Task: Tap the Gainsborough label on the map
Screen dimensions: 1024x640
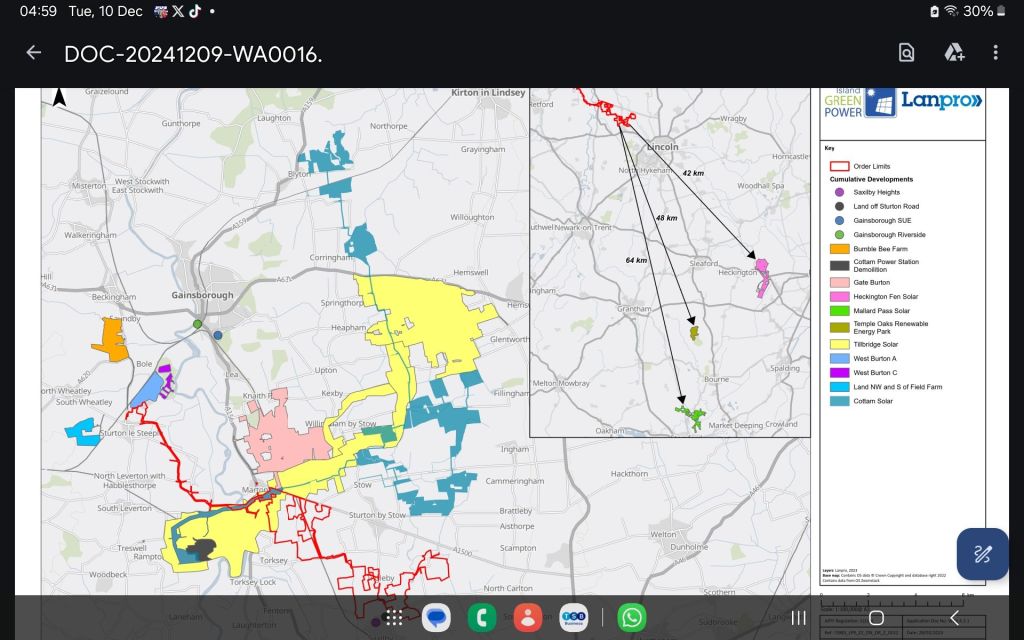Action: [204, 295]
